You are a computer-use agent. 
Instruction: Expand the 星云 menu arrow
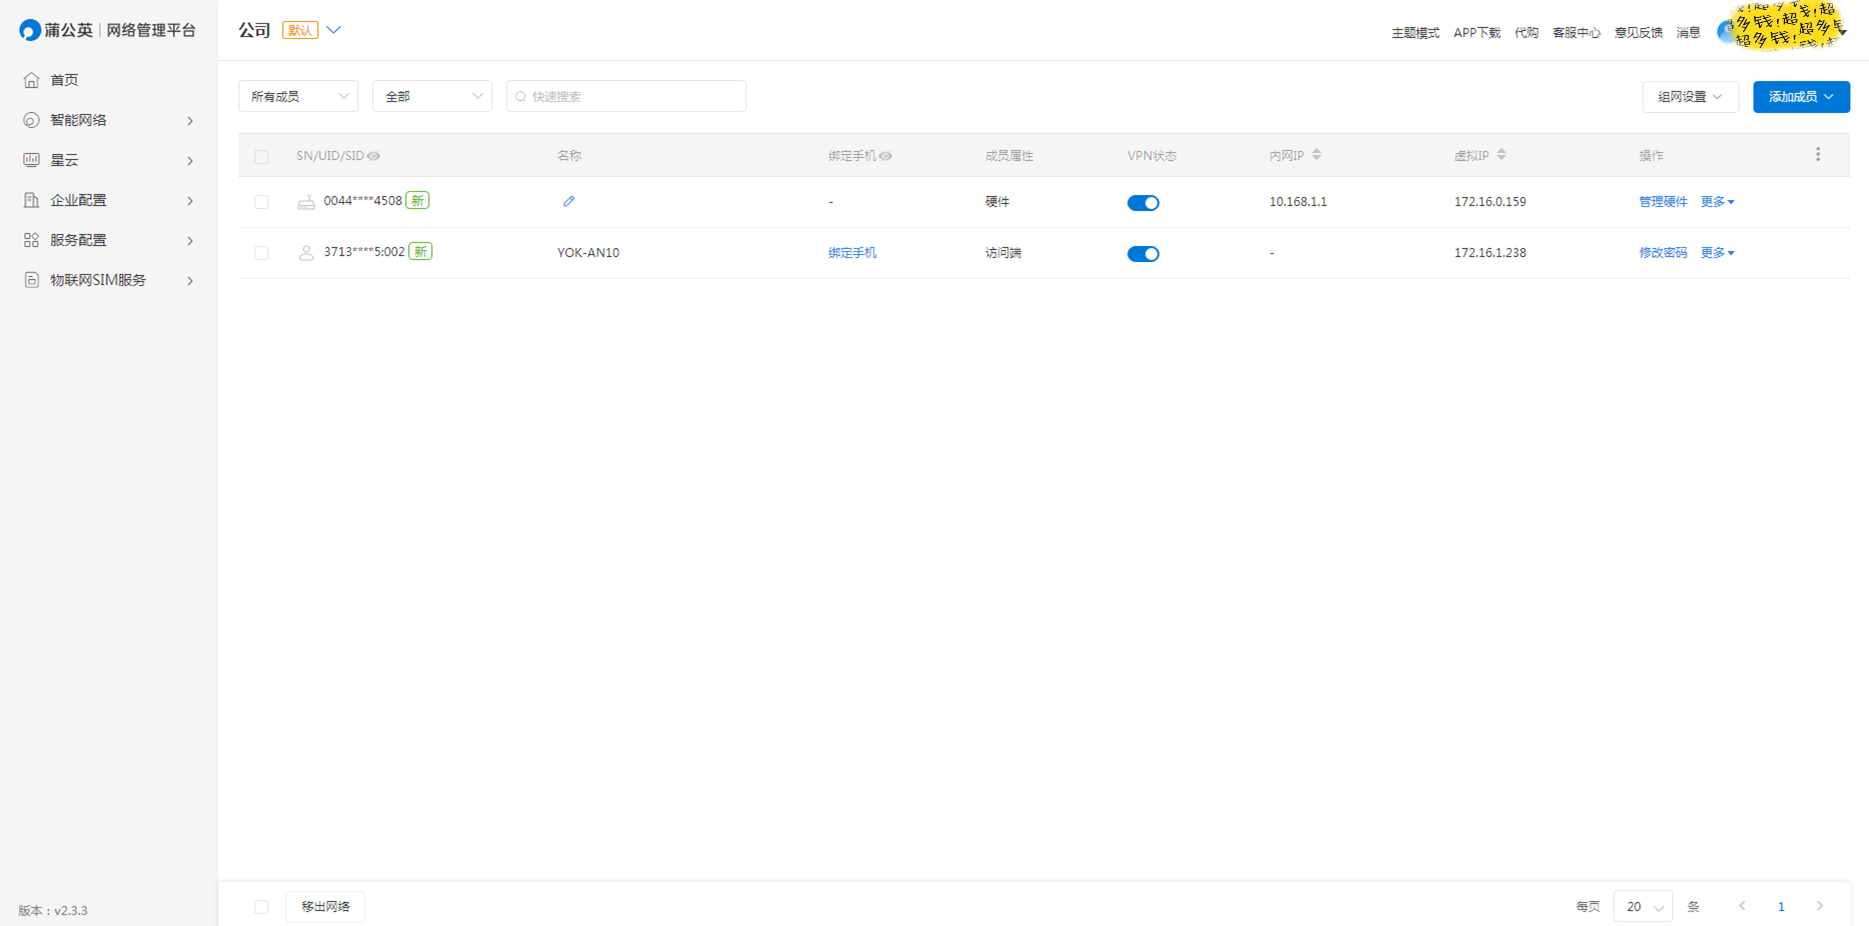point(190,161)
